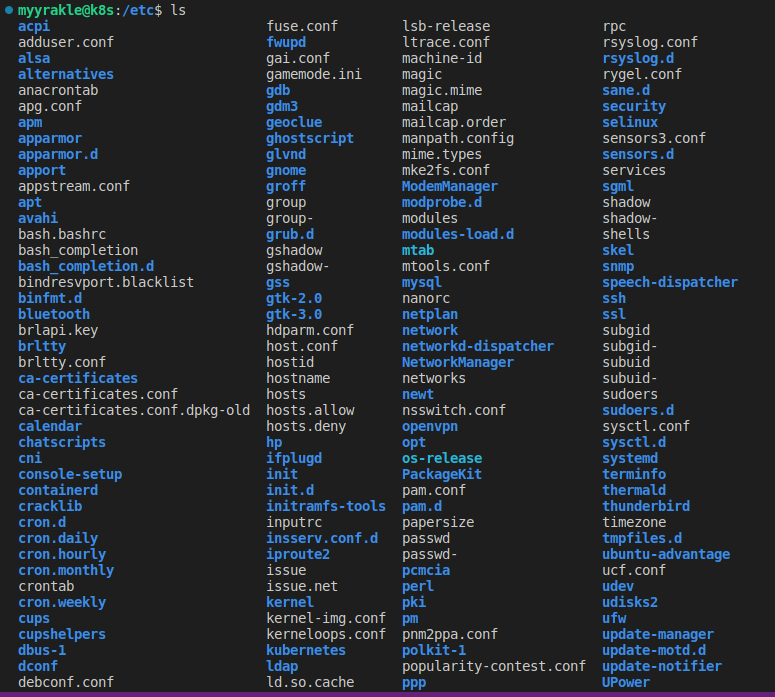775x697 pixels.
Task: Click 'issue.net' file name
Action: pos(302,586)
